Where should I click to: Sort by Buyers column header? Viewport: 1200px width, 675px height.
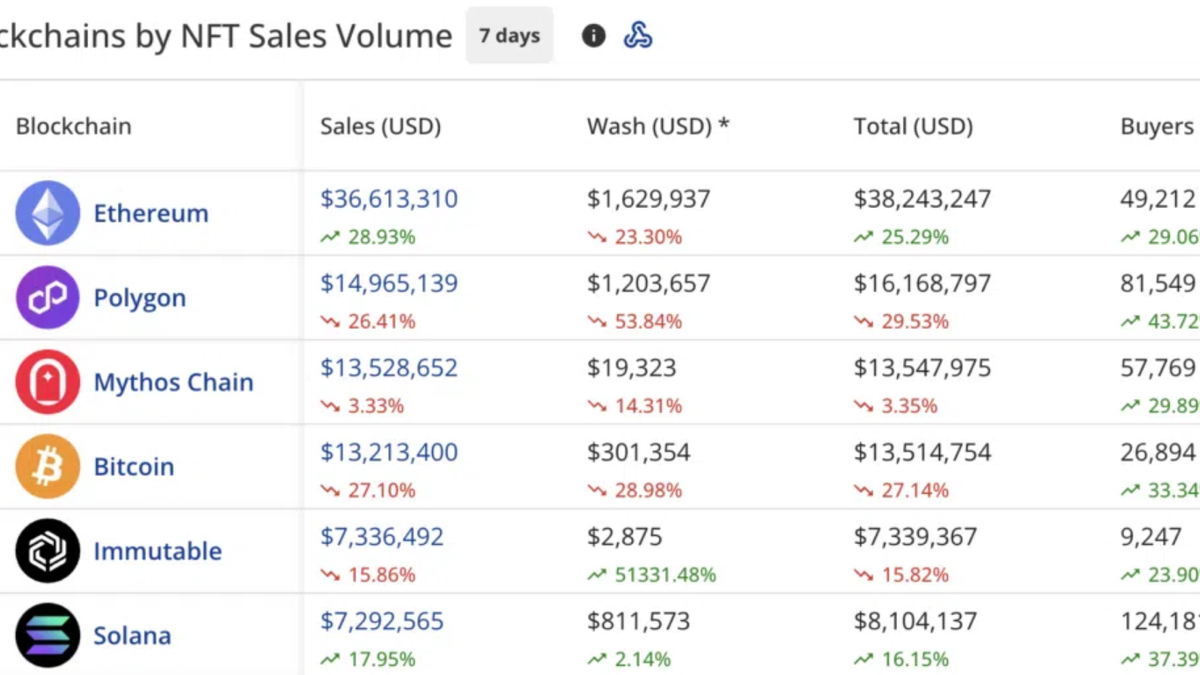point(1157,127)
